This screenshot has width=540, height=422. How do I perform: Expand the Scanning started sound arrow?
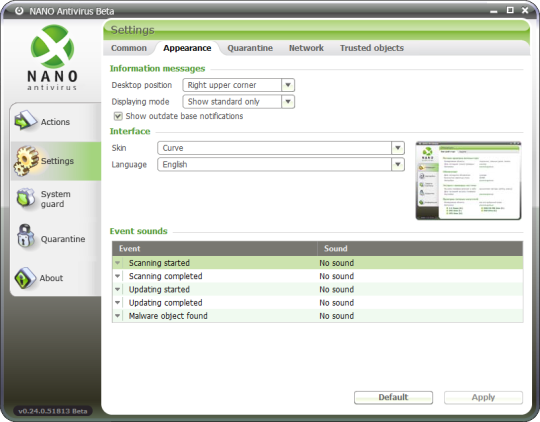117,263
